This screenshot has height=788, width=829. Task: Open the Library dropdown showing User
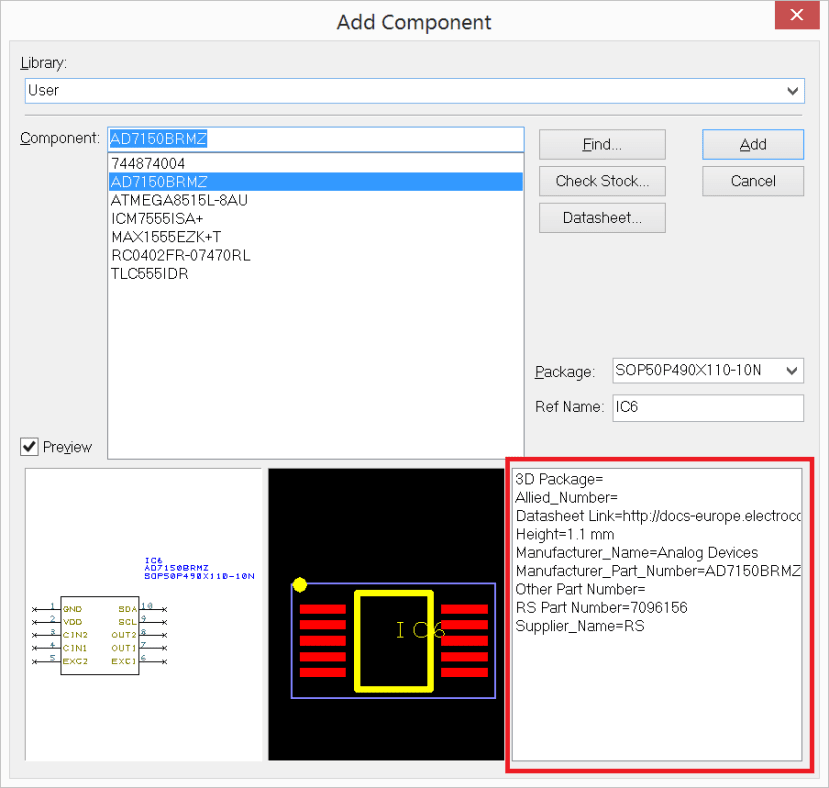pyautogui.click(x=414, y=91)
